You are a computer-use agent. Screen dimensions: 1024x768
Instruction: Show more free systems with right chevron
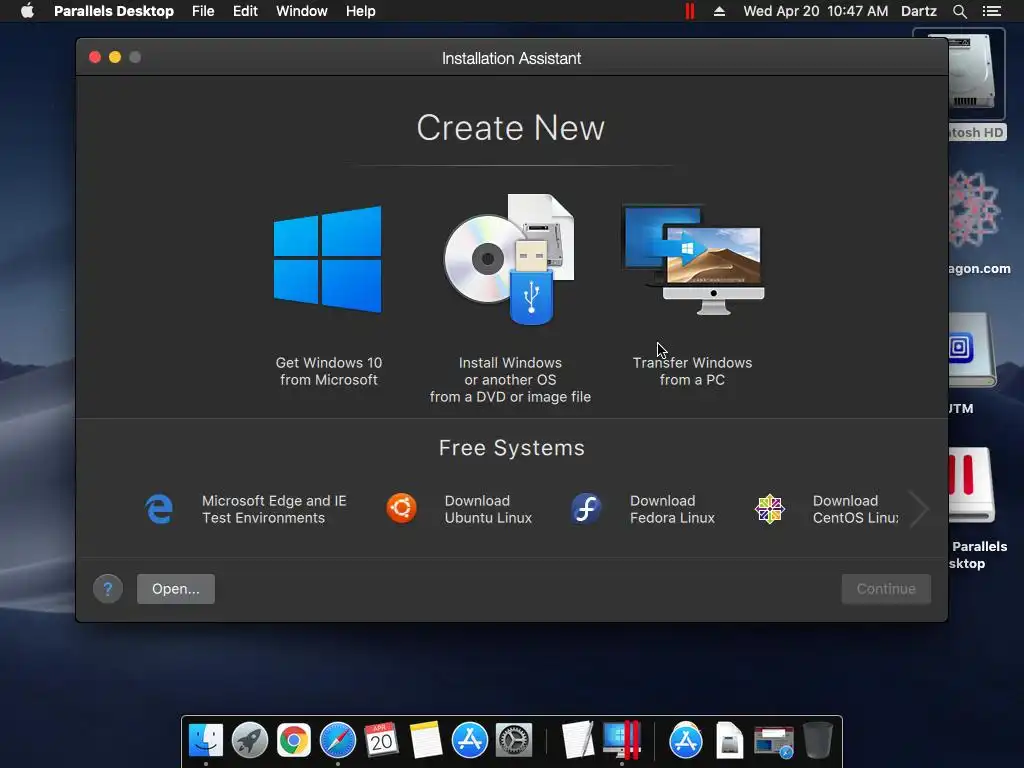919,509
